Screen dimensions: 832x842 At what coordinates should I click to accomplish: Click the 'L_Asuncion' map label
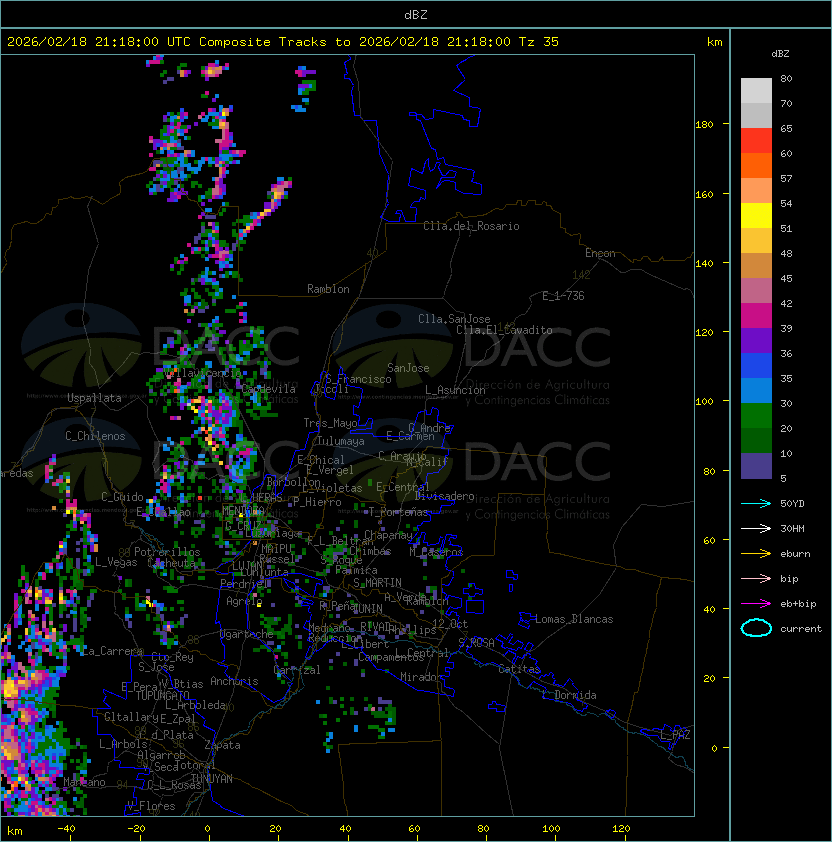455,390
